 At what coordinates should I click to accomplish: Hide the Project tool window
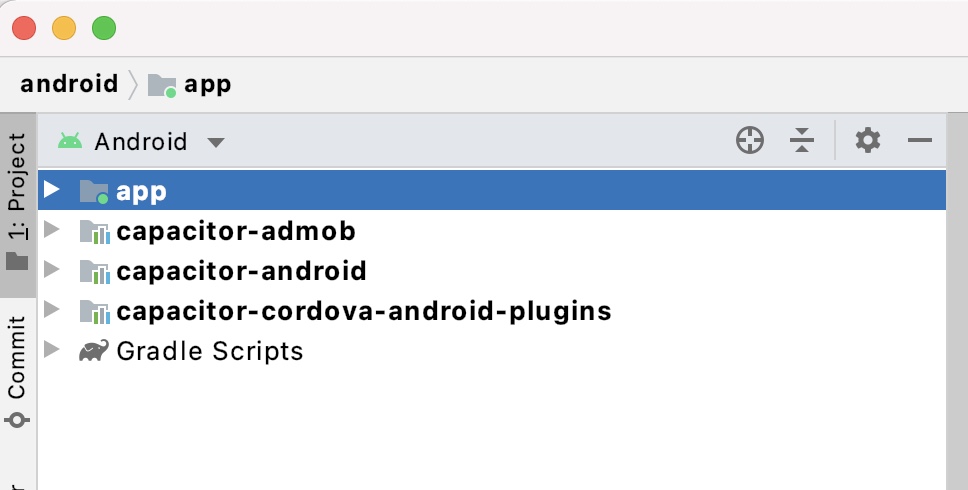(919, 141)
